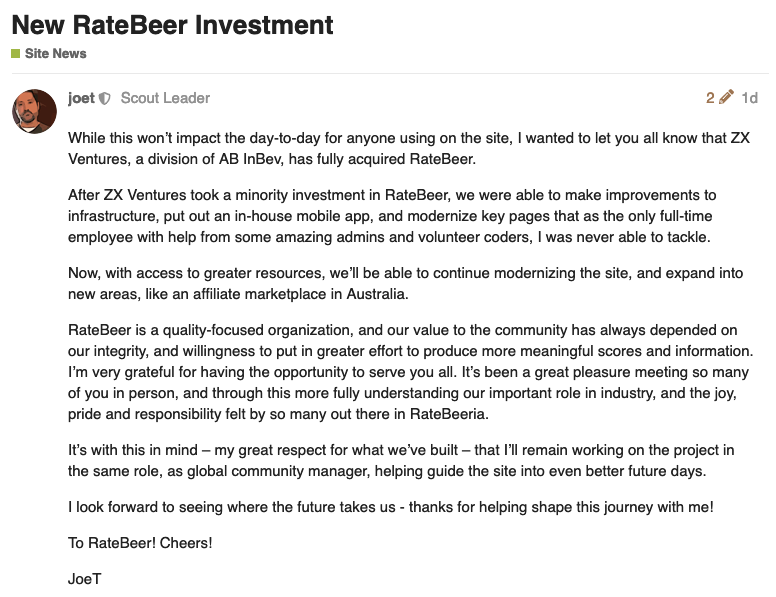Click the sentence starting "I look forward"
The image size is (776, 597).
(391, 507)
